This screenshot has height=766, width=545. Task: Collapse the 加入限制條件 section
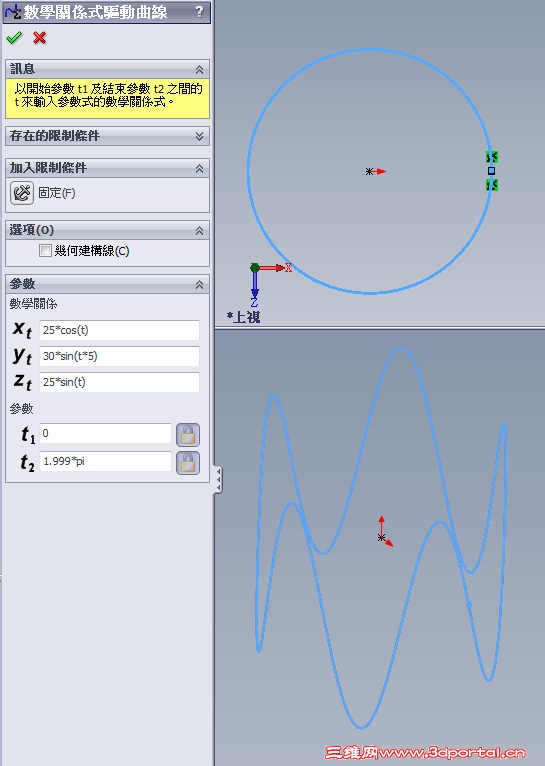pyautogui.click(x=199, y=169)
